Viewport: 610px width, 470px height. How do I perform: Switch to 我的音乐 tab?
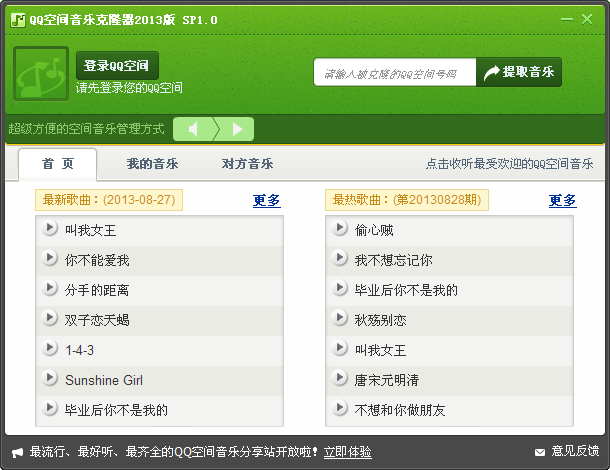[152, 164]
